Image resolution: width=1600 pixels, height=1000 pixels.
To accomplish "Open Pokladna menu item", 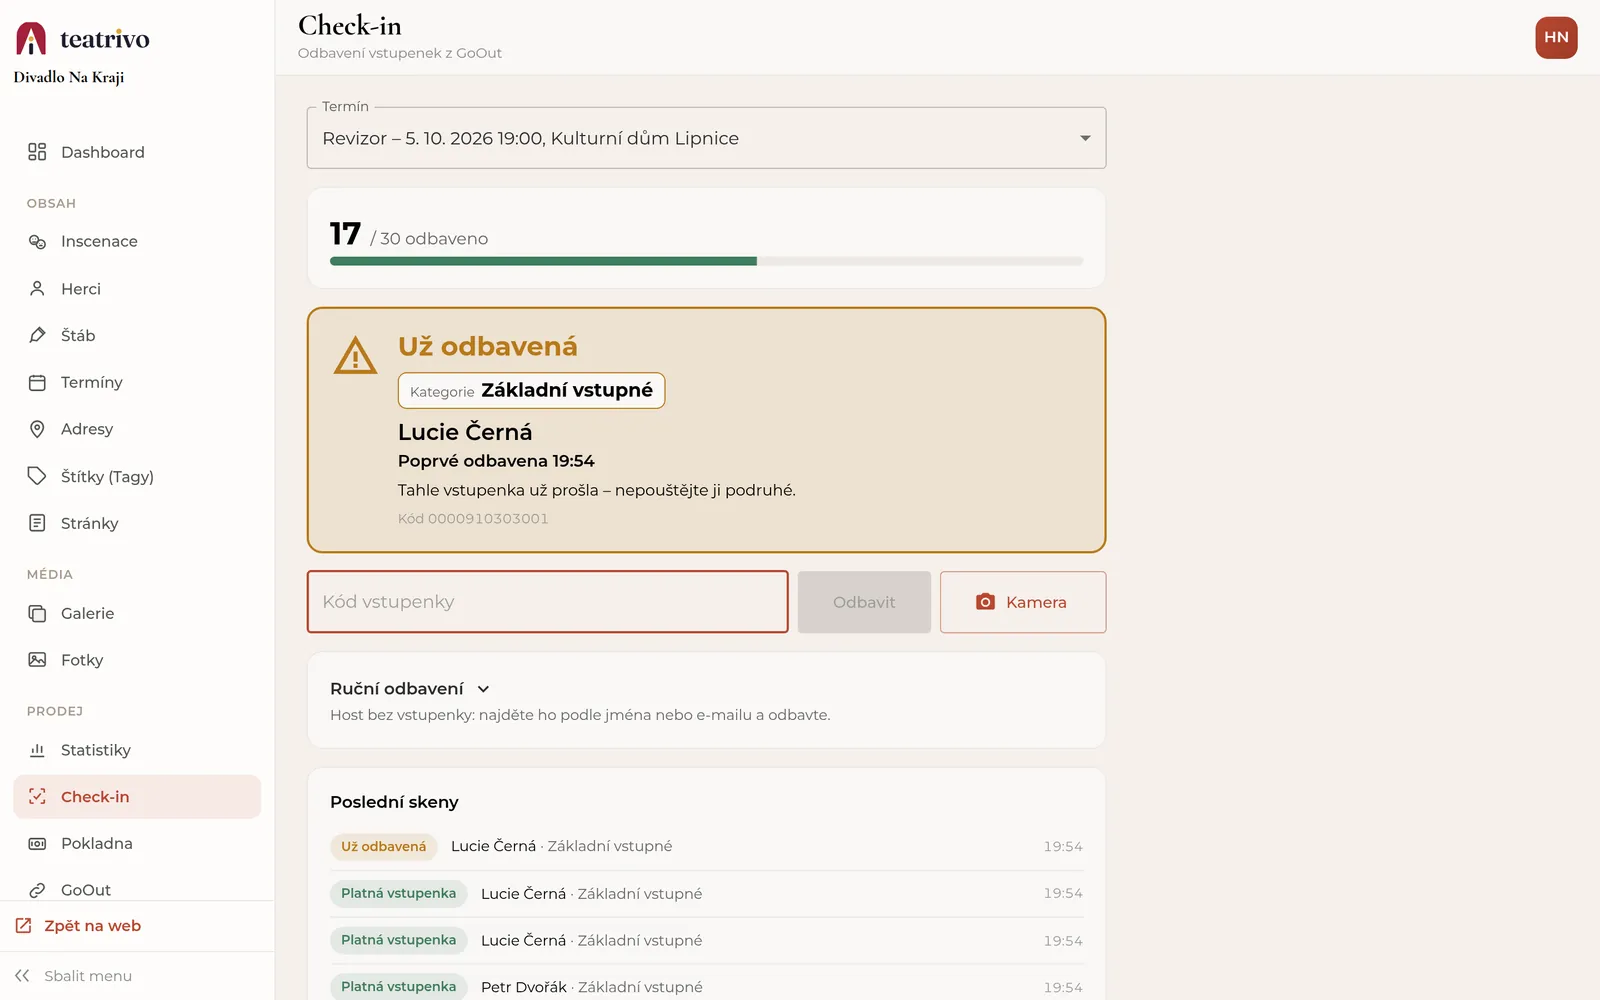I will tap(137, 844).
